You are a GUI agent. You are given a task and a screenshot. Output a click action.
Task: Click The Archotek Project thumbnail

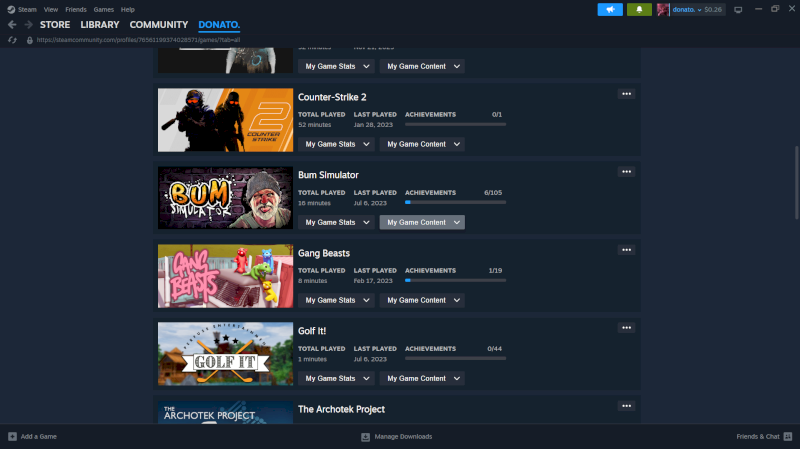click(x=226, y=412)
